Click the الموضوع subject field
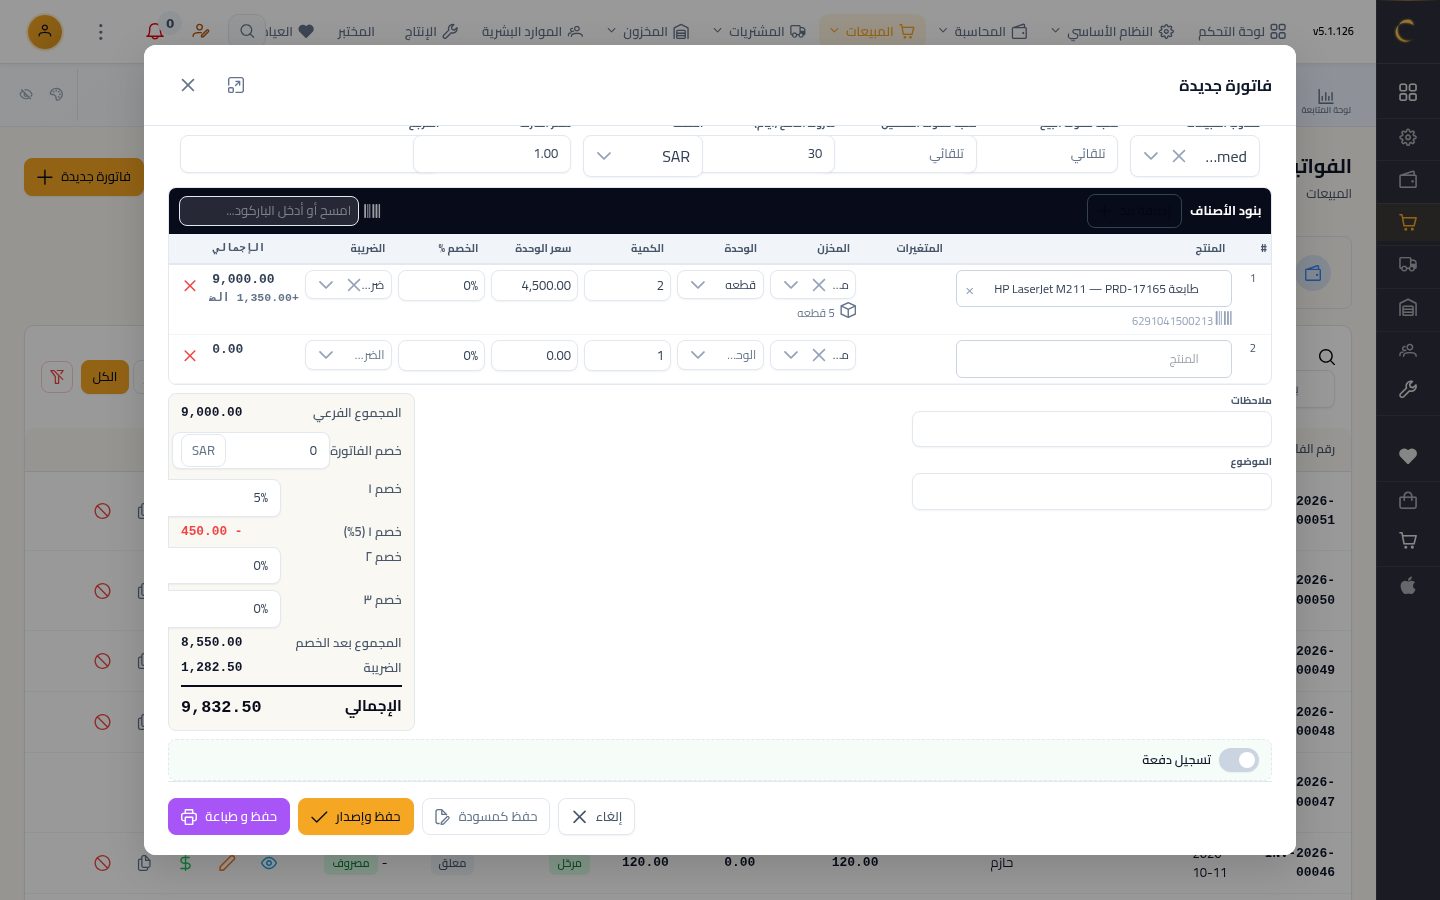 click(x=1092, y=492)
